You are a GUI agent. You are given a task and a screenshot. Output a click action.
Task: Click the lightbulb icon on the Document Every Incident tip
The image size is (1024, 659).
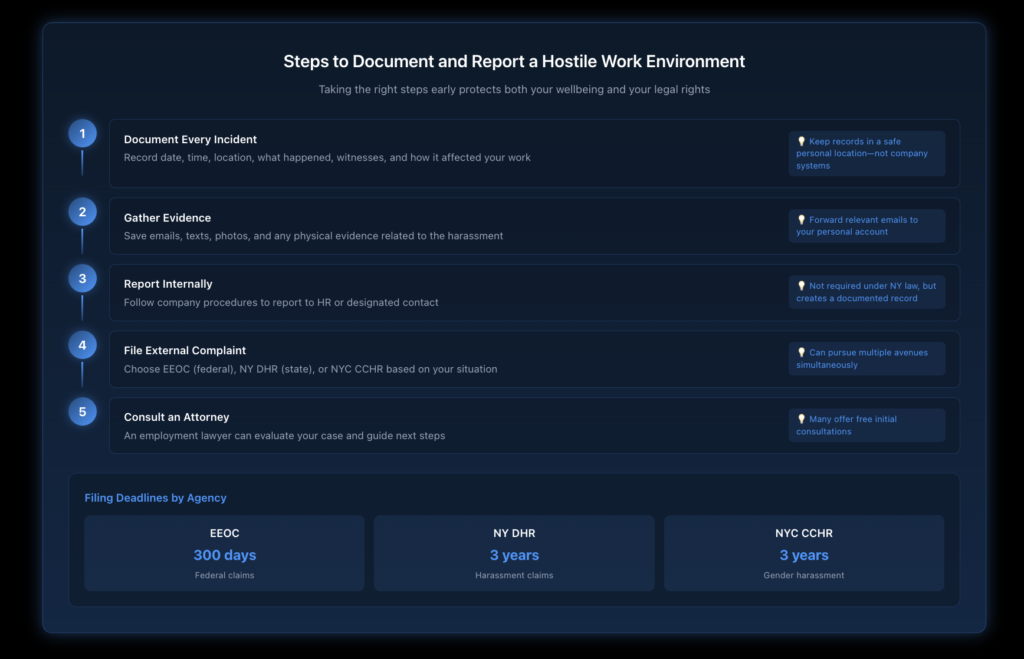pos(800,141)
